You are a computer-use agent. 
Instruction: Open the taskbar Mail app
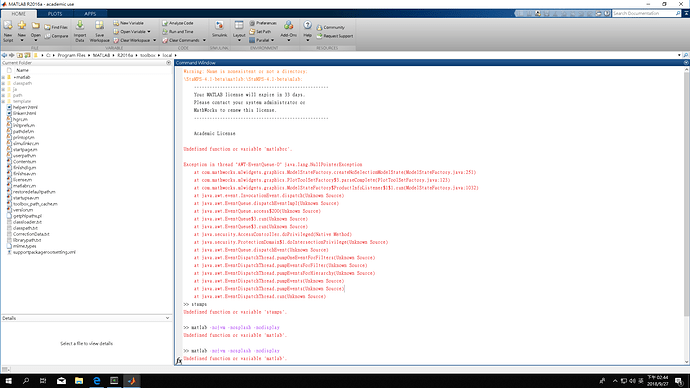[x=61, y=381]
